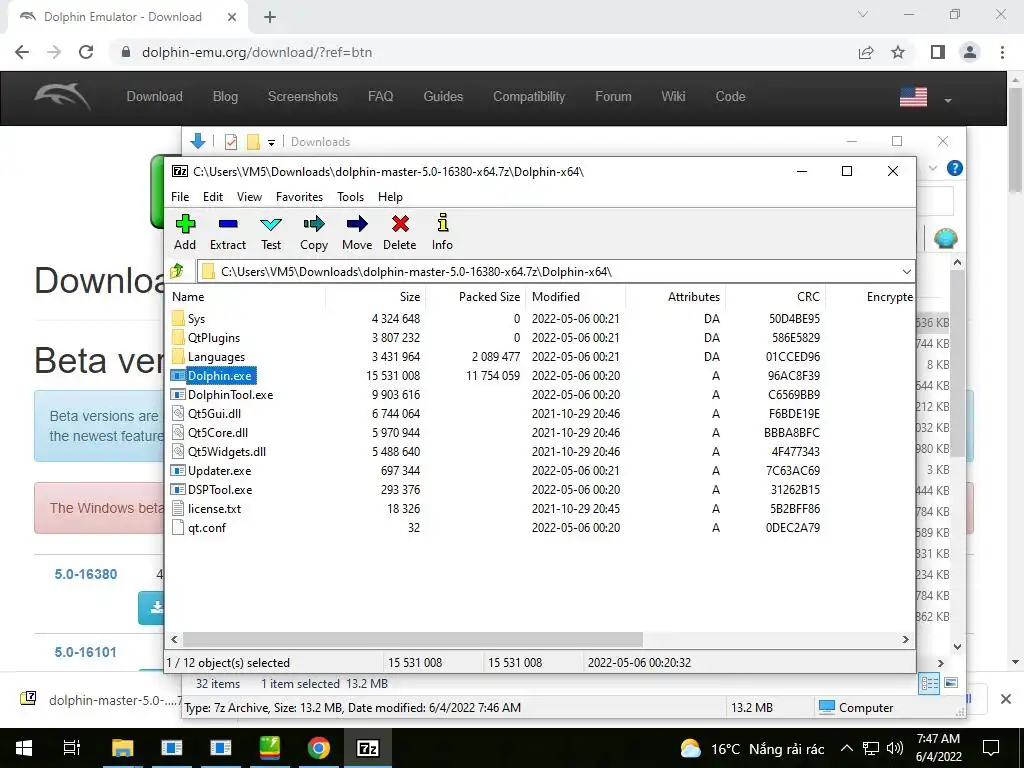Screen dimensions: 1024x768
Task: Open Chrome from the taskbar
Action: click(319, 748)
